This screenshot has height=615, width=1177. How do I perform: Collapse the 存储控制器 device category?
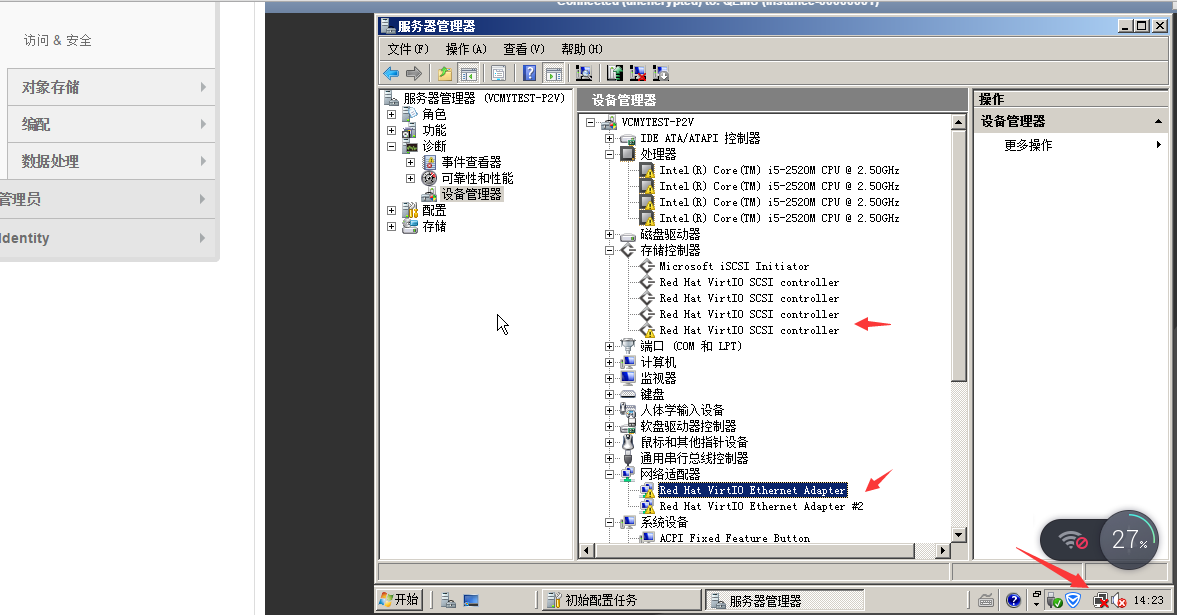610,251
